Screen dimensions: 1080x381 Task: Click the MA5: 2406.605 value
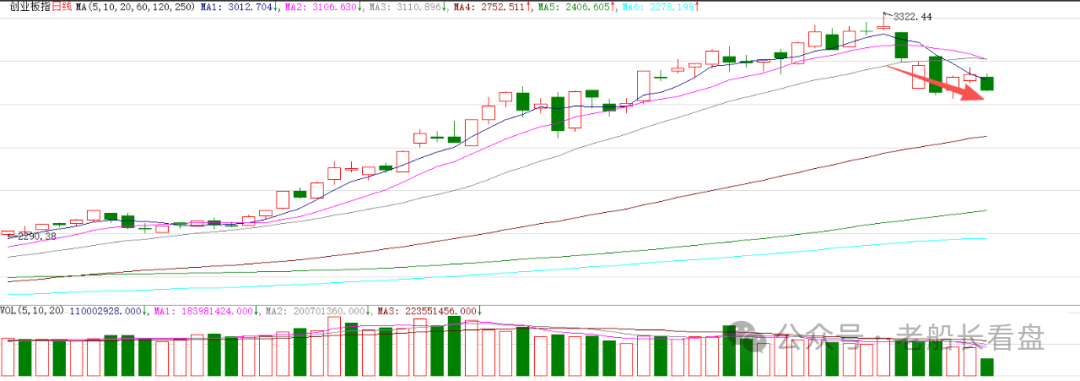(574, 7)
